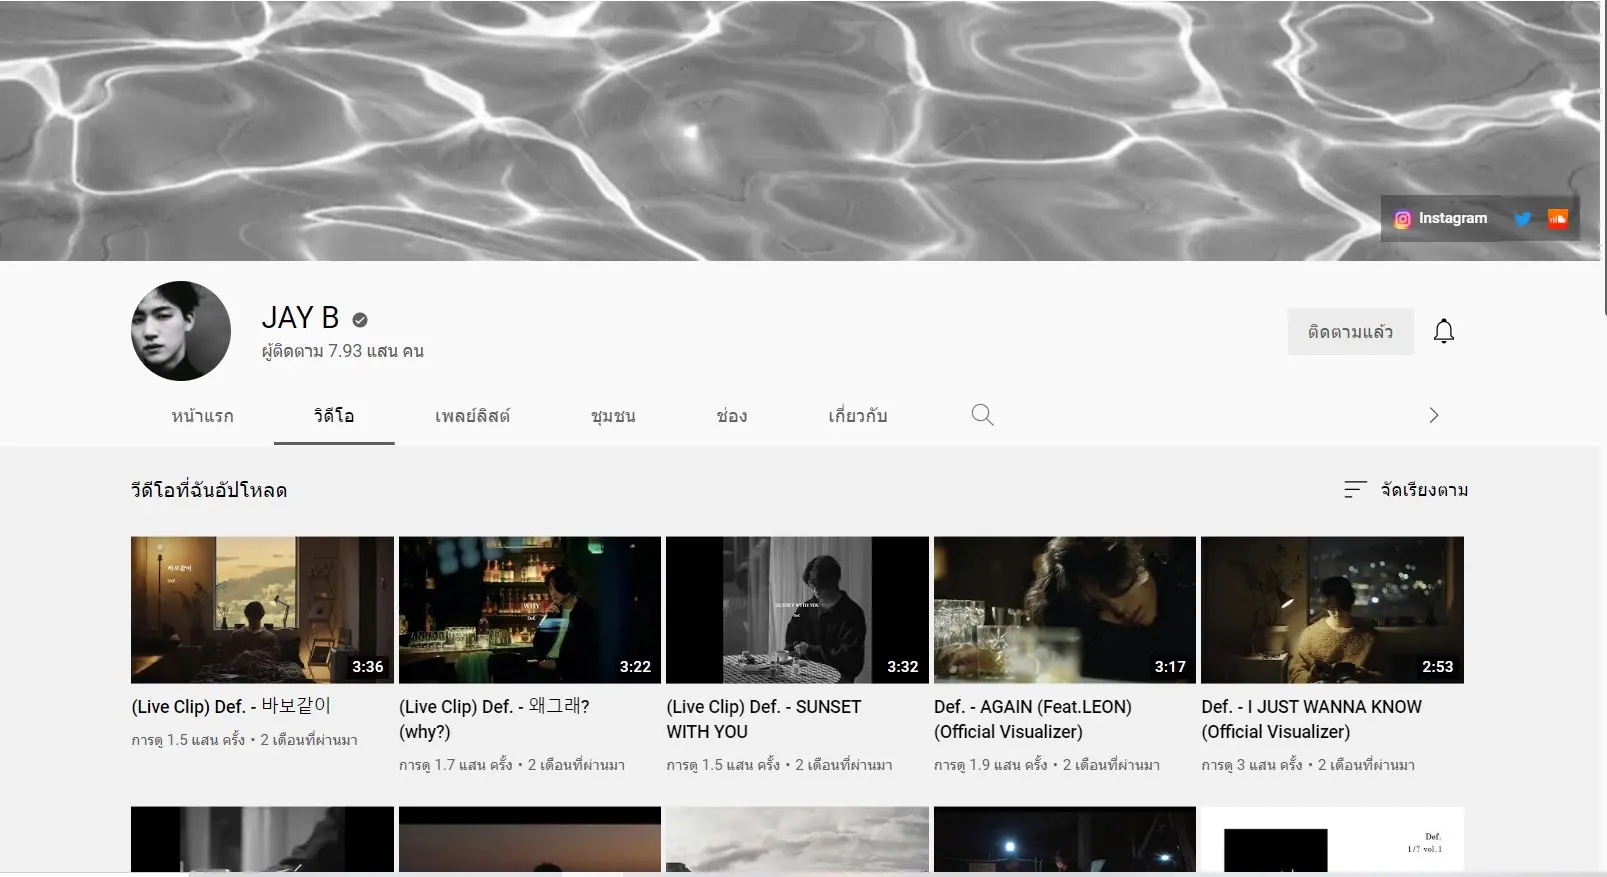This screenshot has width=1607, height=877.
Task: Open the SoundCloud icon link
Action: [x=1557, y=219]
